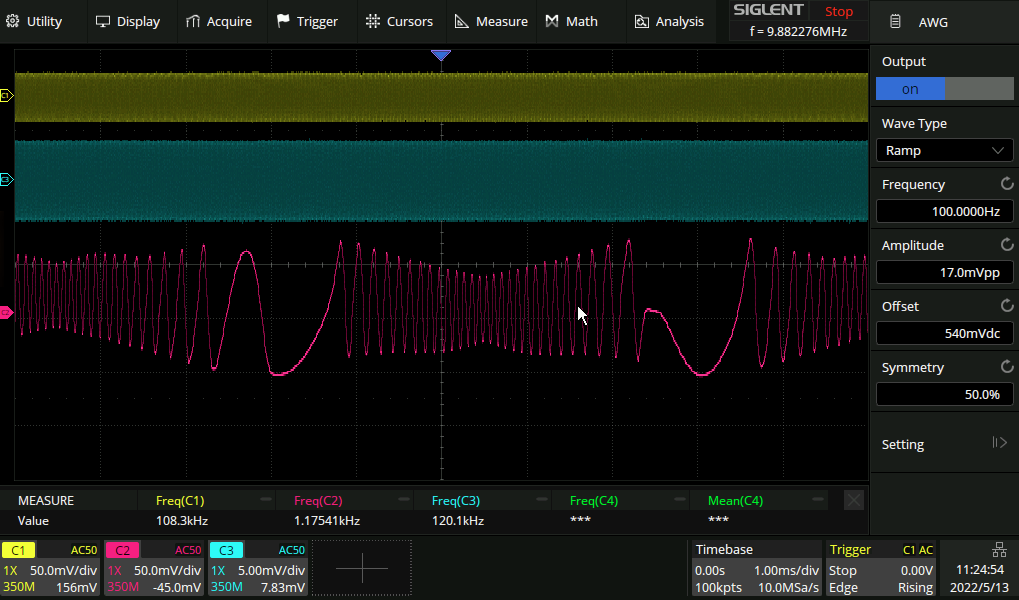Open the Trigger info box at bottom
This screenshot has width=1019, height=600.
[880, 568]
